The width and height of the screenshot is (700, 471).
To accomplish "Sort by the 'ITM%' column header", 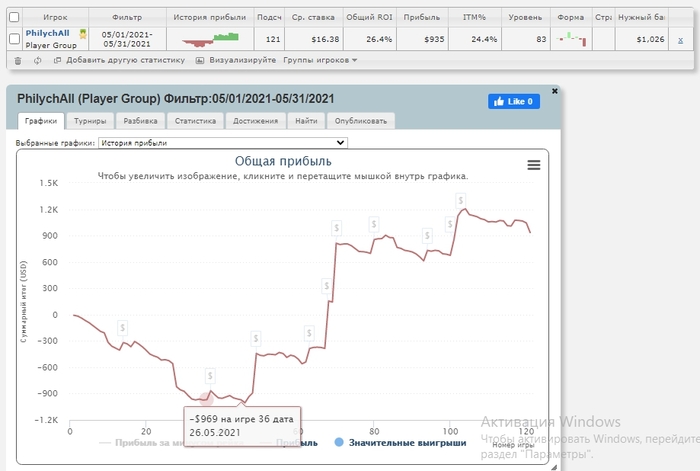I will coord(474,17).
